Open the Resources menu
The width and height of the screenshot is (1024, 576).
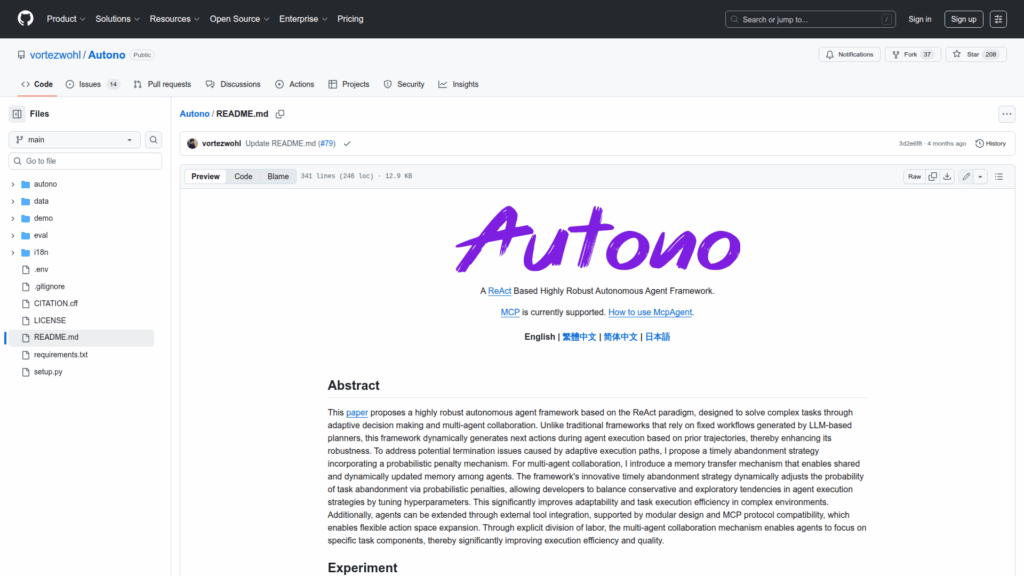(174, 19)
